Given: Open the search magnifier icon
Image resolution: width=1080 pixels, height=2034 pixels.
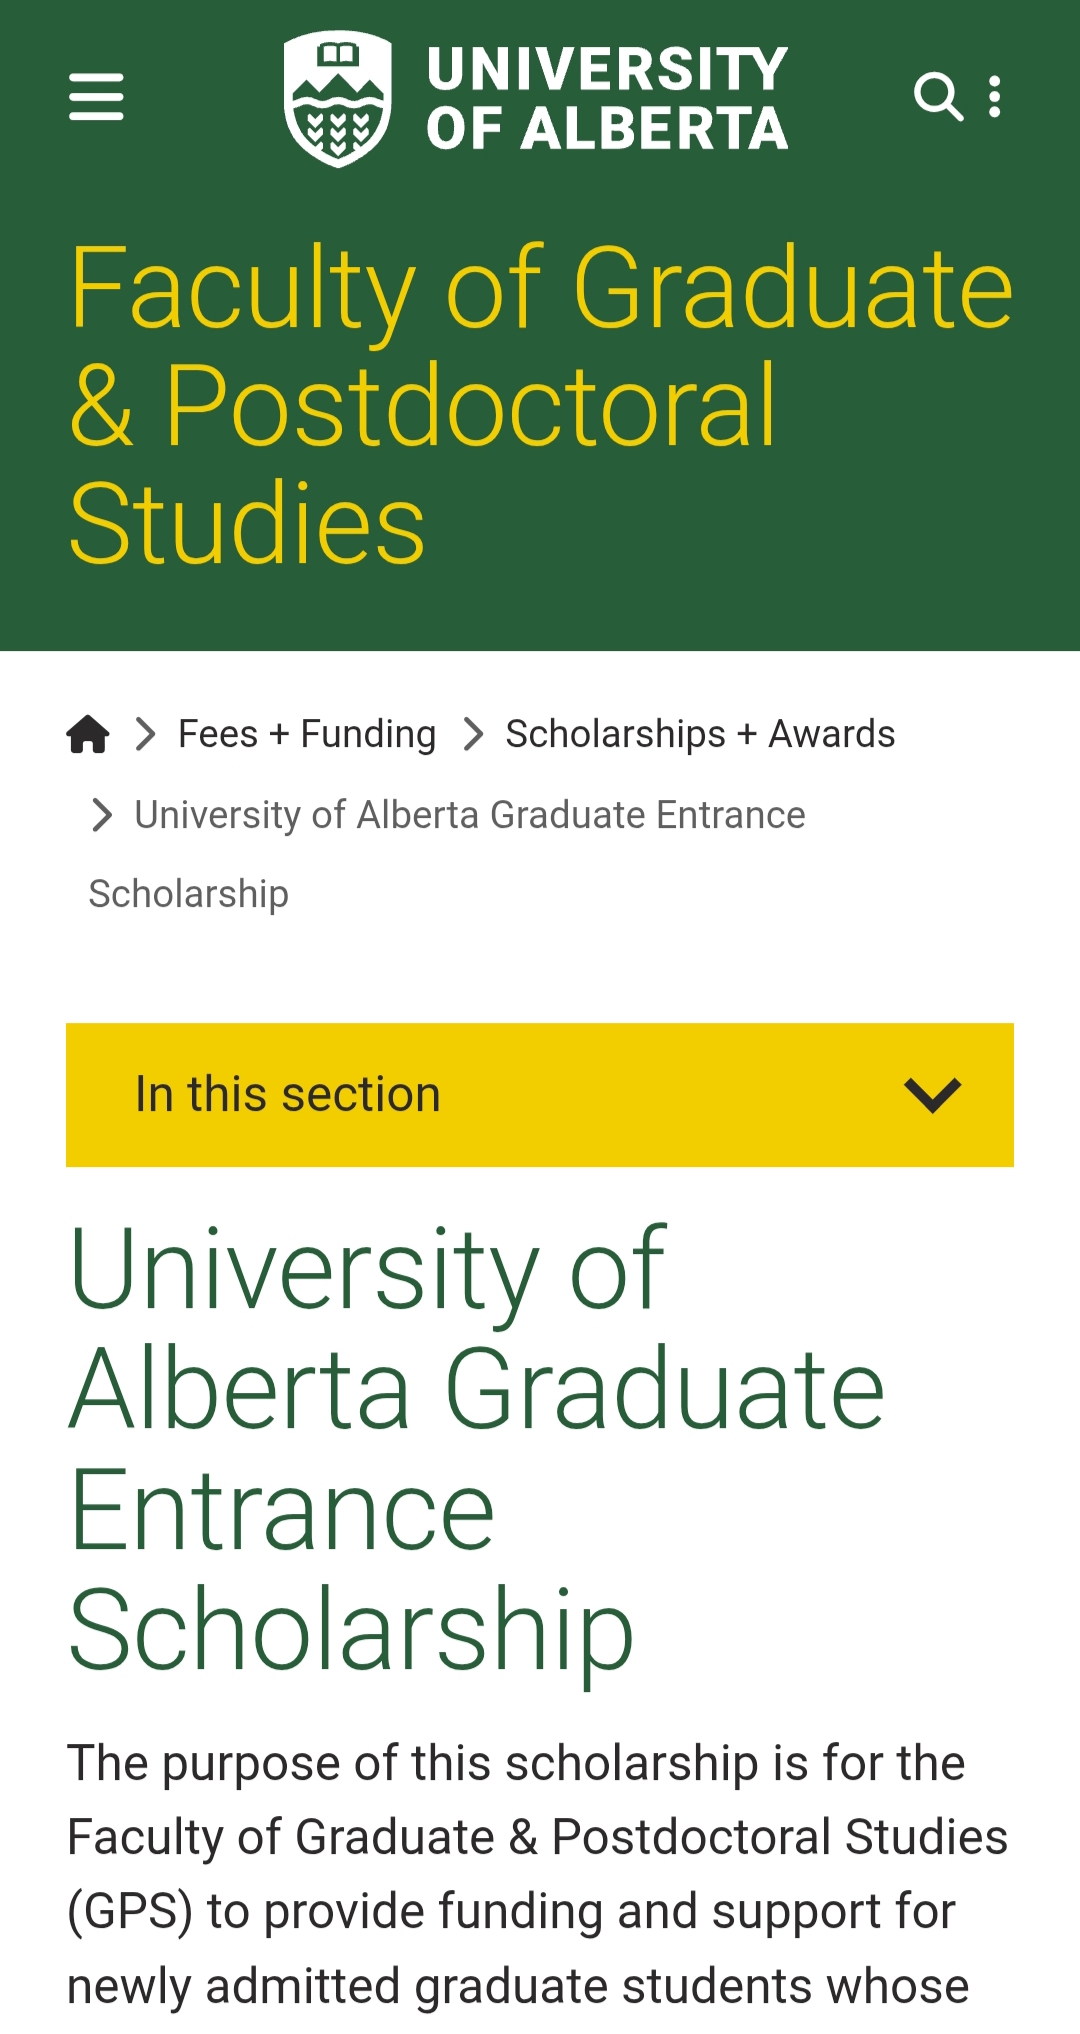Looking at the screenshot, I should pyautogui.click(x=938, y=97).
